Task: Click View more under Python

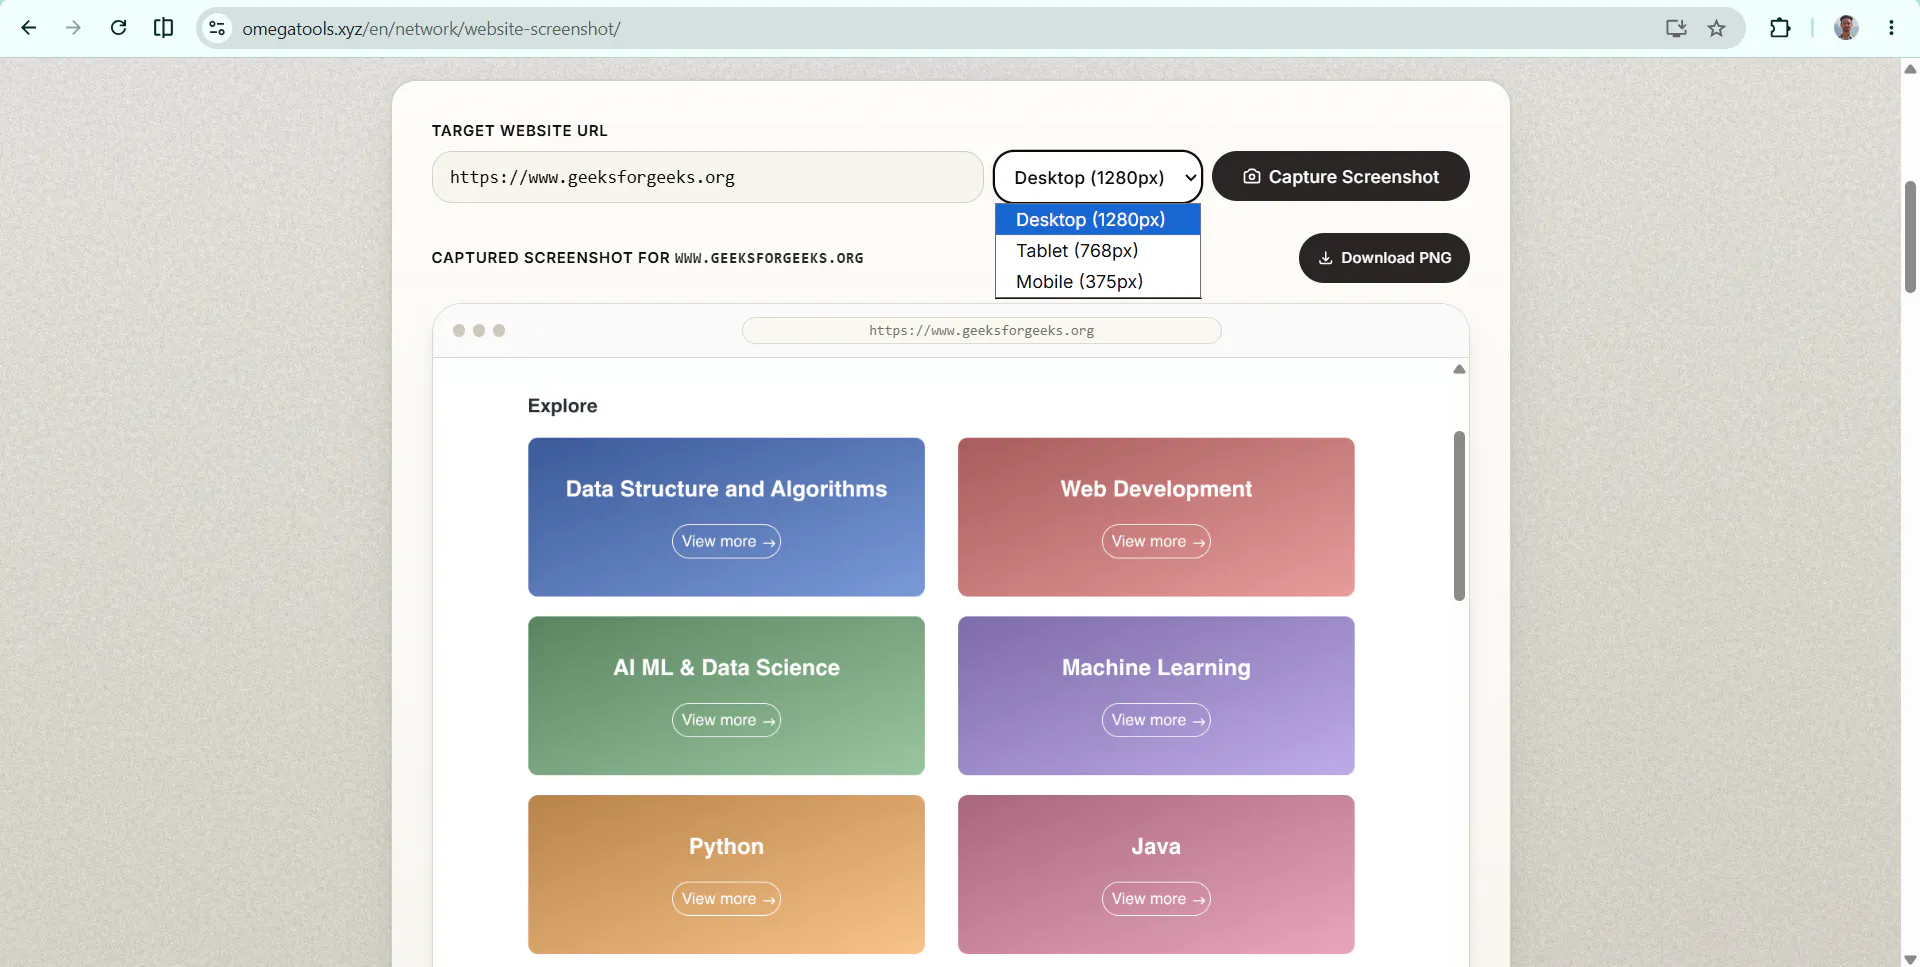Action: point(726,899)
